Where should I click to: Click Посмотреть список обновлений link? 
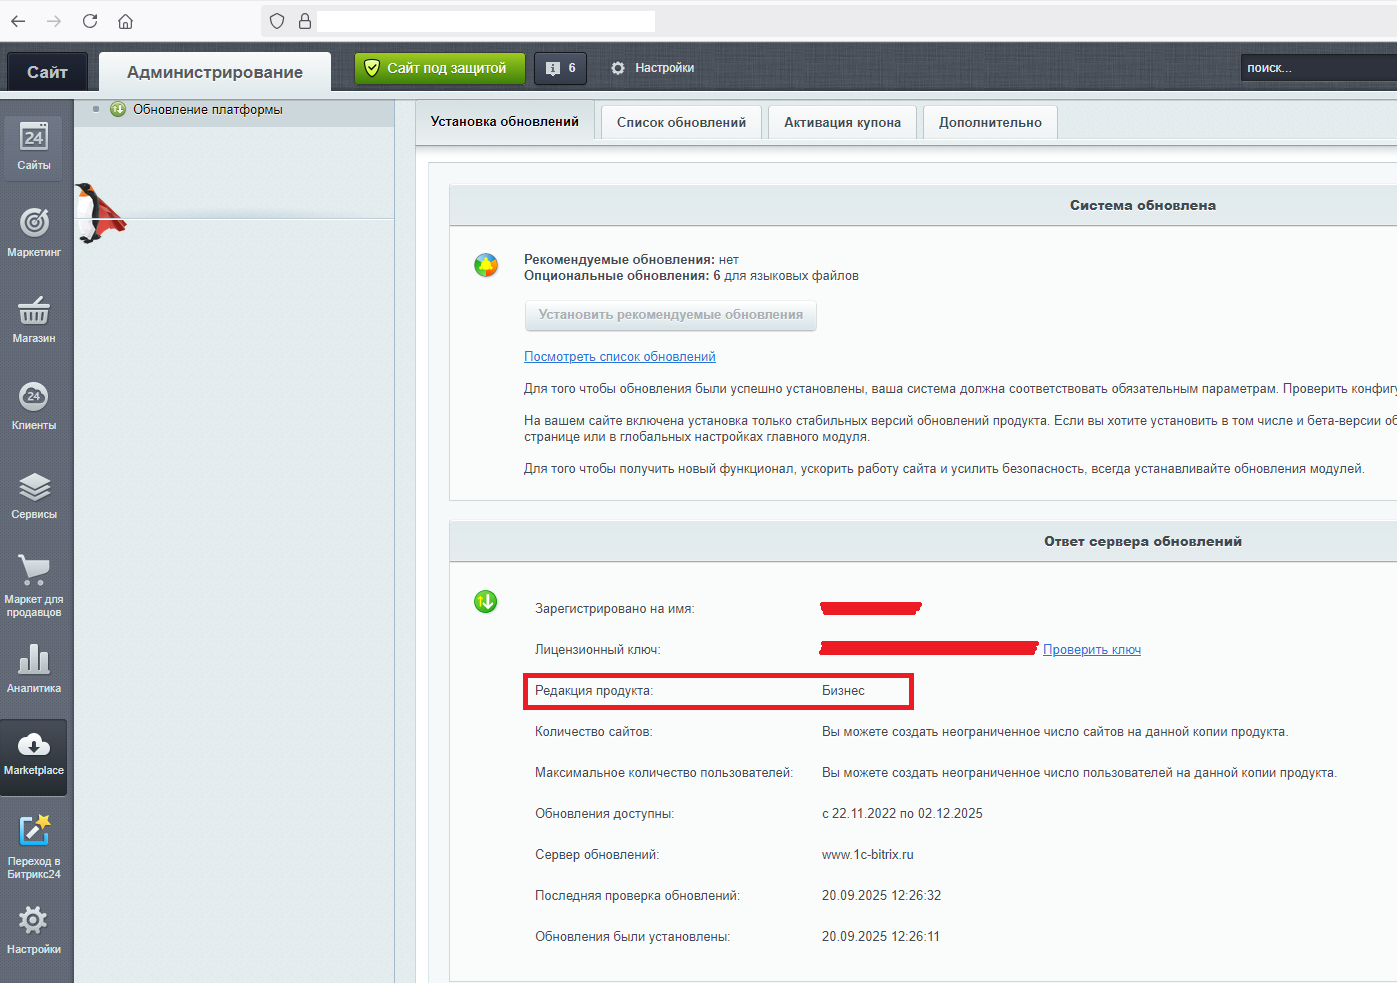pos(619,357)
